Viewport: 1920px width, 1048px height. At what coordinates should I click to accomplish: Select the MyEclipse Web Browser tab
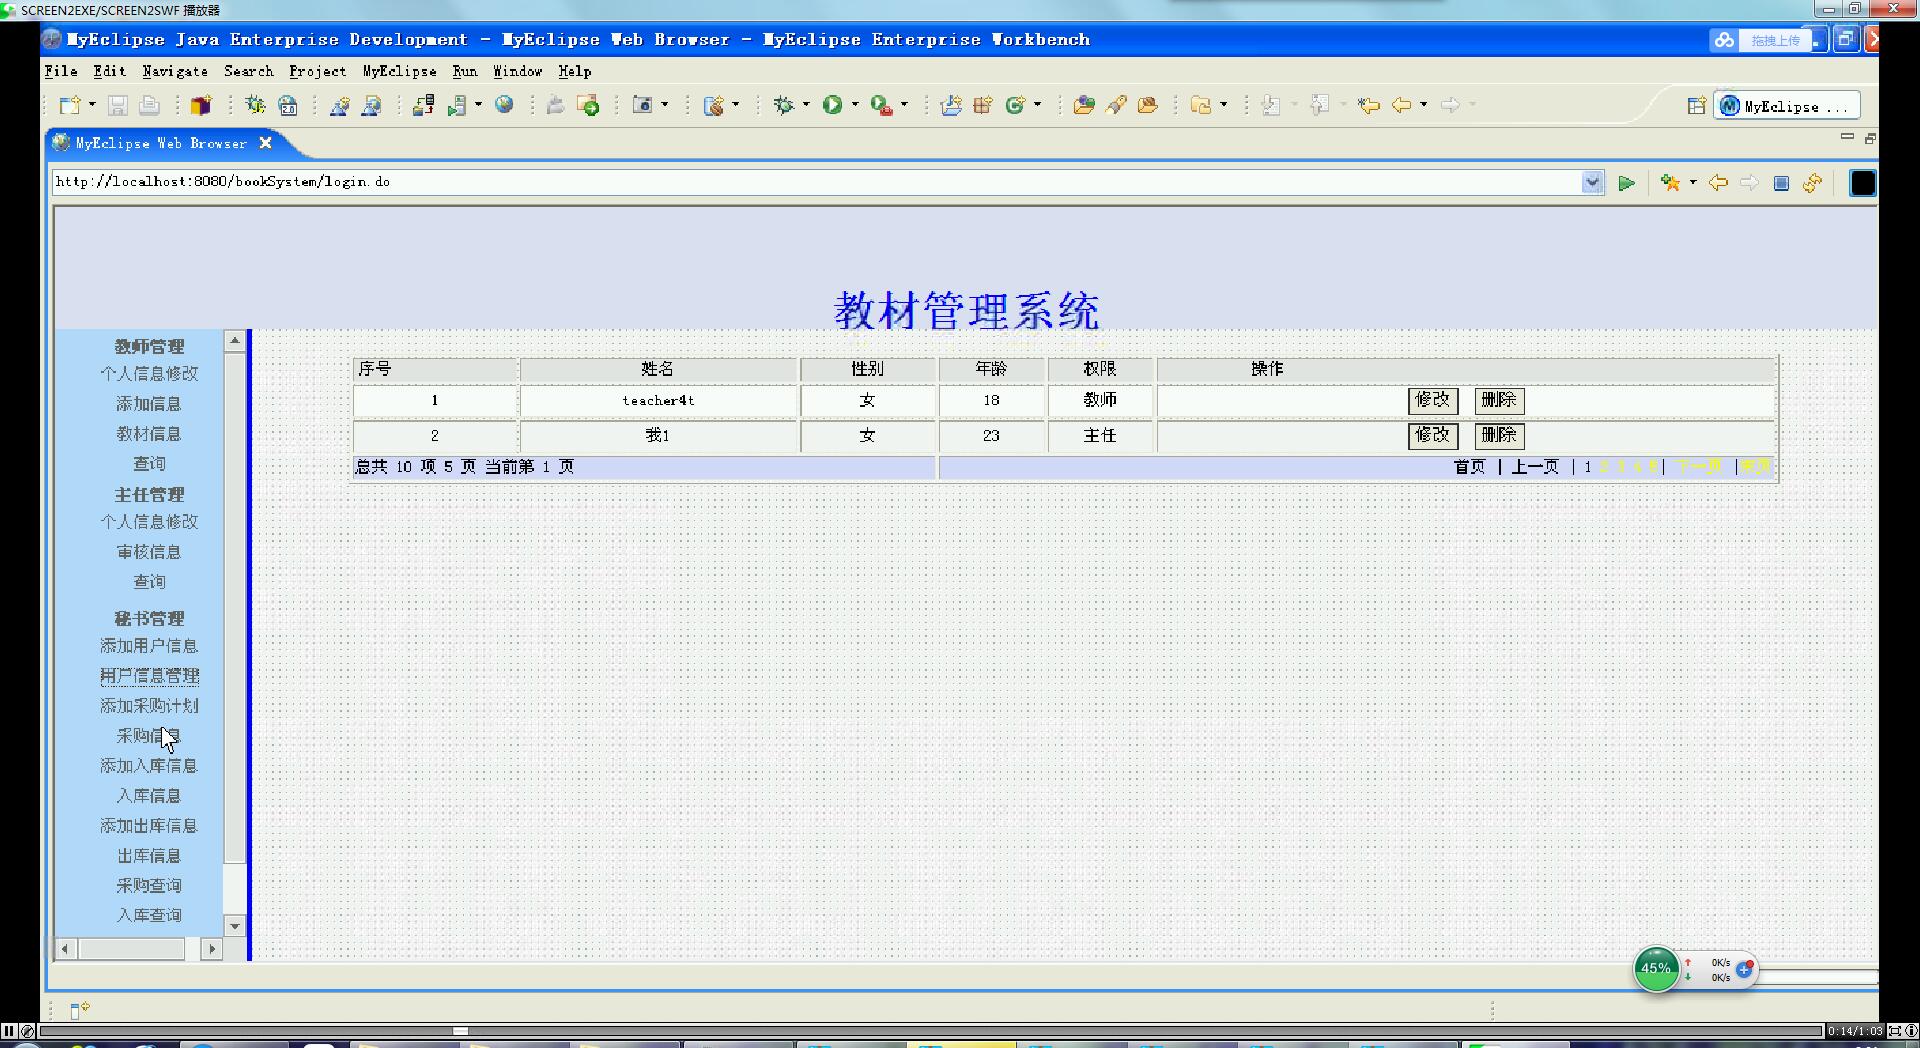click(x=162, y=143)
